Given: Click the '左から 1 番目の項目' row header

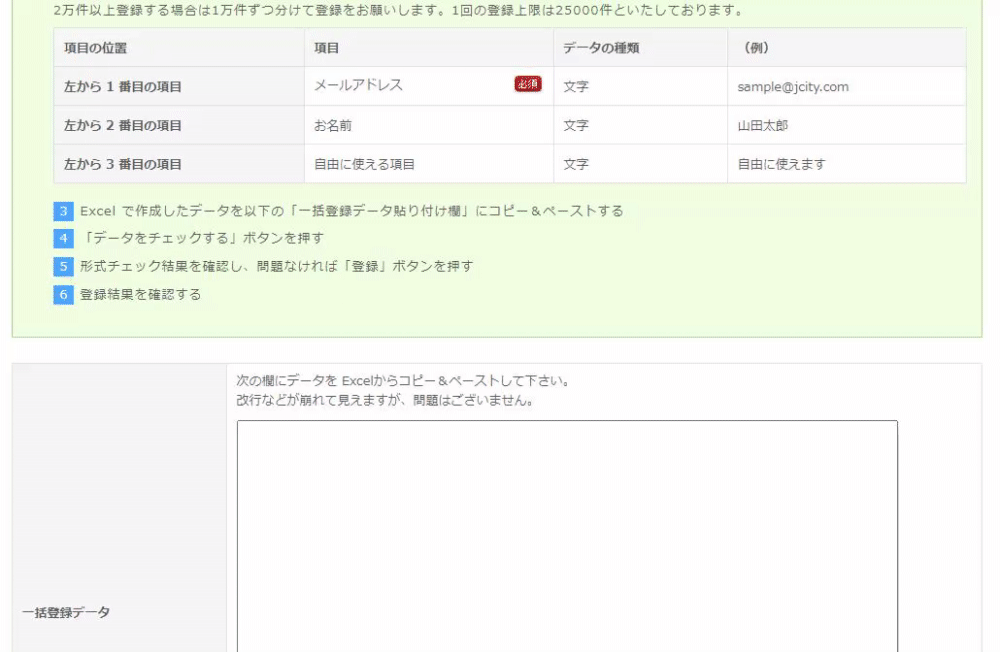Looking at the screenshot, I should pos(179,86).
